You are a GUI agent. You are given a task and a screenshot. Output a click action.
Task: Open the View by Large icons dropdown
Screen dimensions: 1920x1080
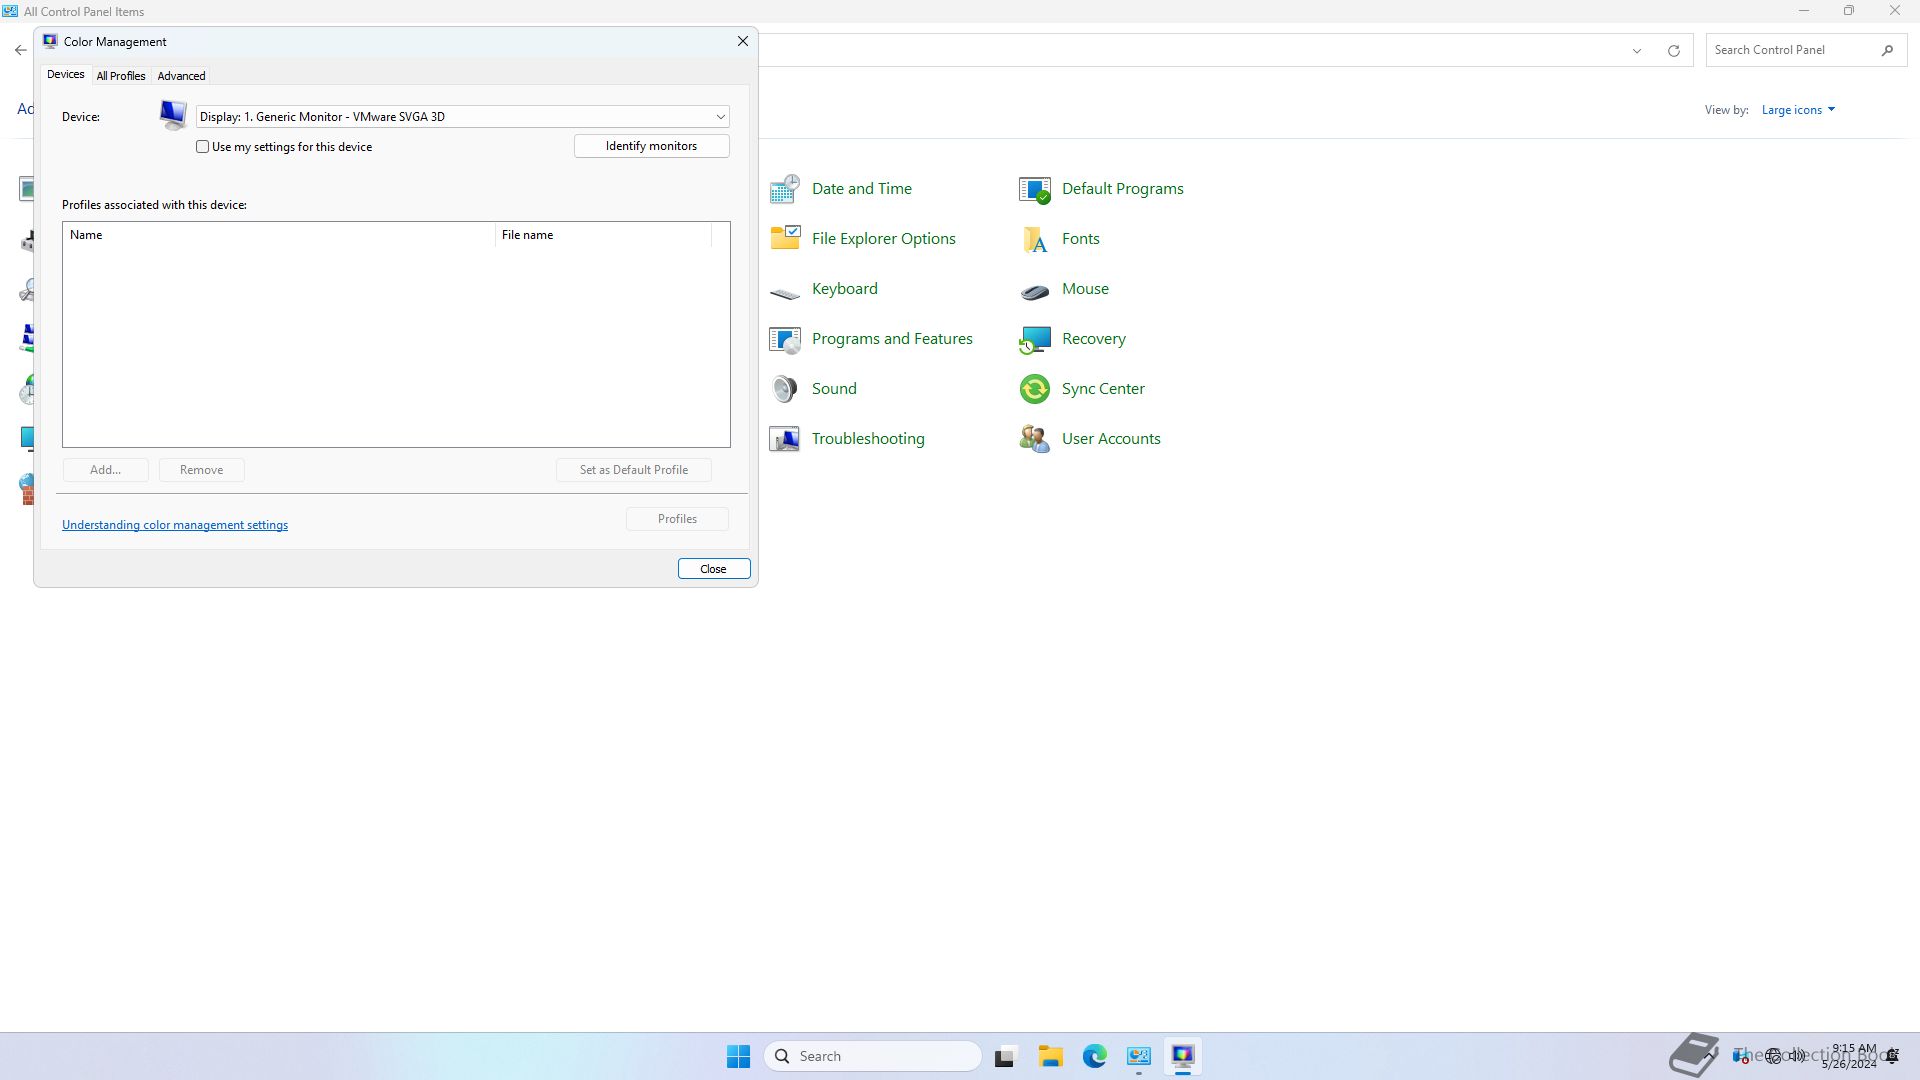[1798, 110]
